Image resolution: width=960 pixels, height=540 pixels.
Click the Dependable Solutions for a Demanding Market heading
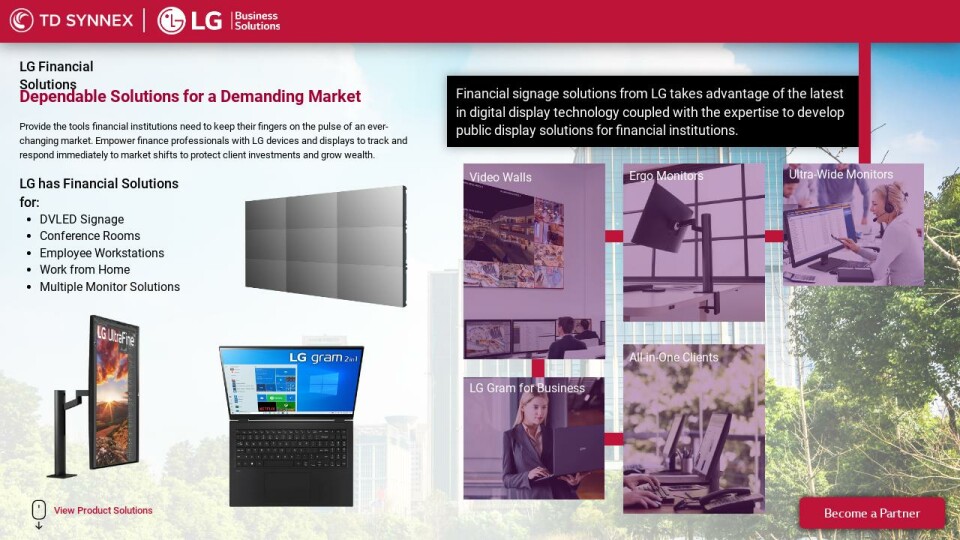pyautogui.click(x=190, y=97)
